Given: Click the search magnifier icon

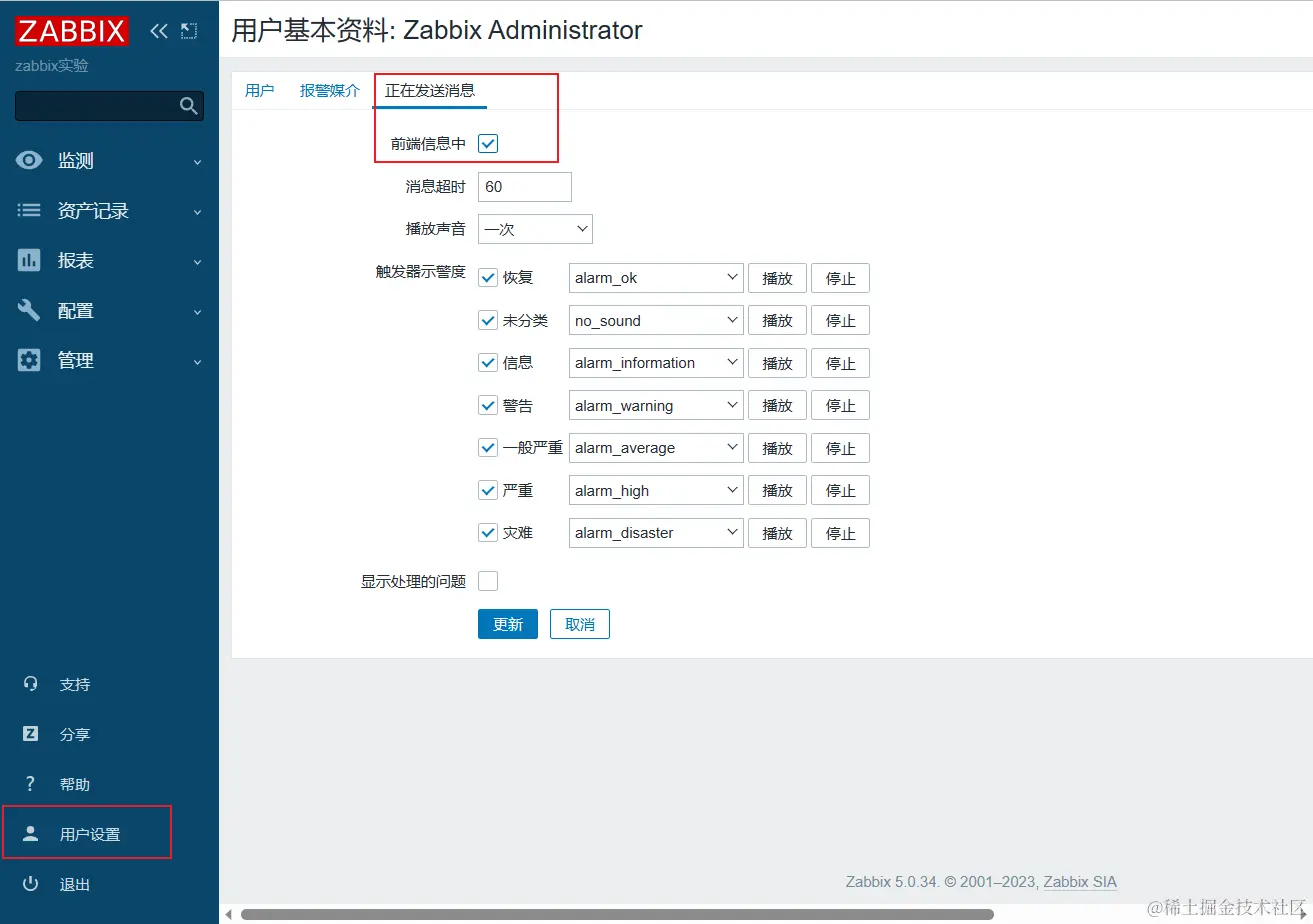Looking at the screenshot, I should tap(188, 106).
